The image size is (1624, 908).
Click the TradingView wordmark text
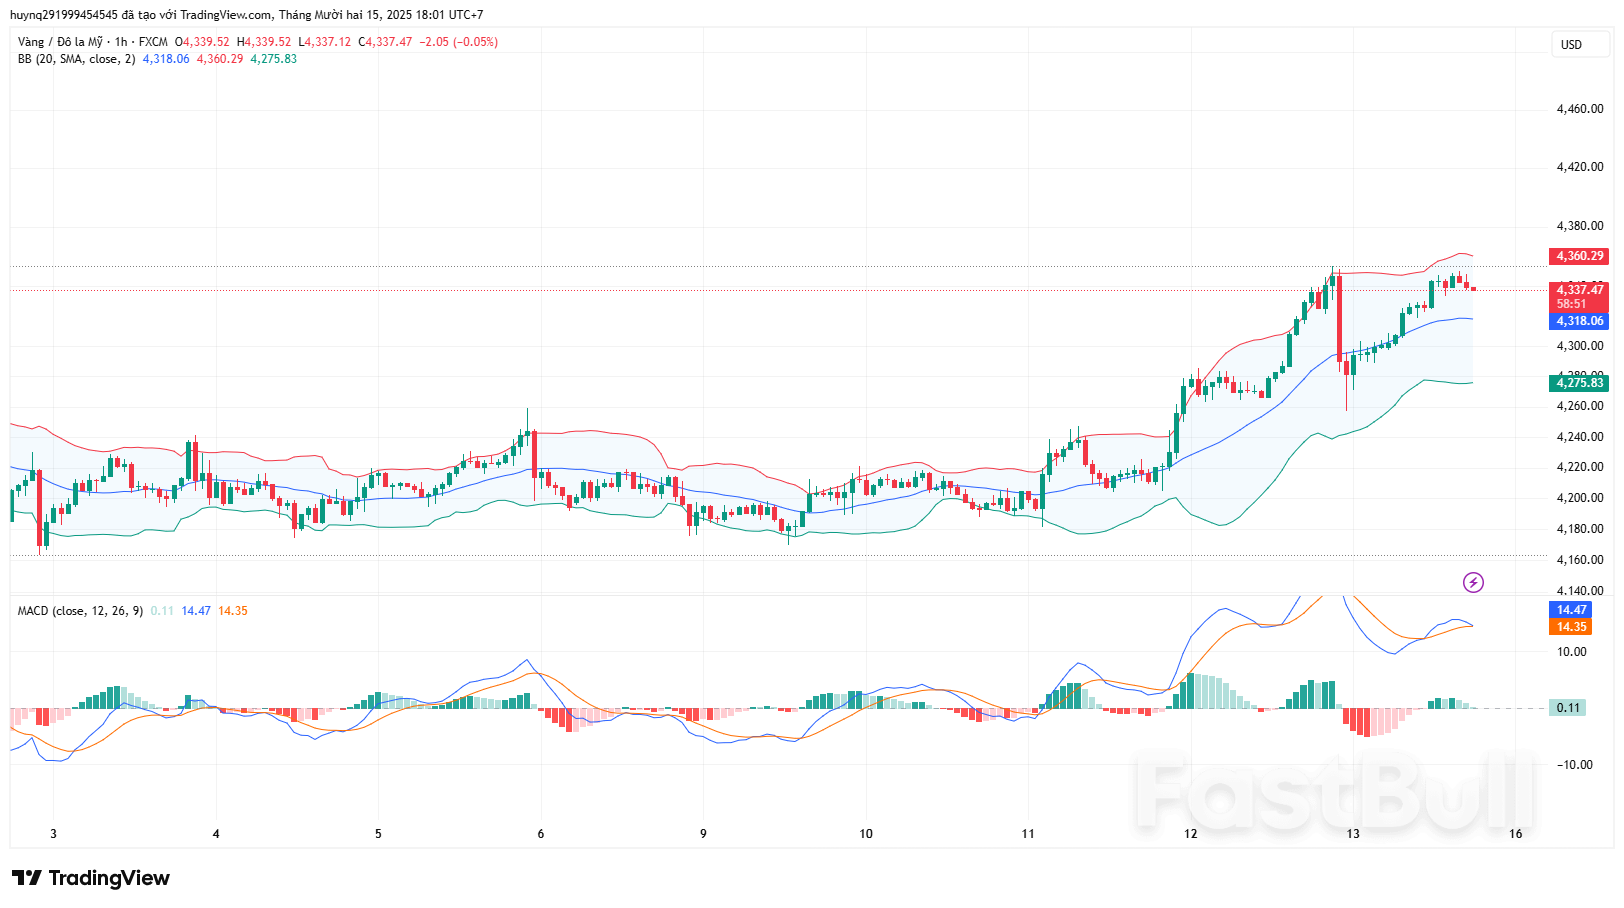coord(109,878)
